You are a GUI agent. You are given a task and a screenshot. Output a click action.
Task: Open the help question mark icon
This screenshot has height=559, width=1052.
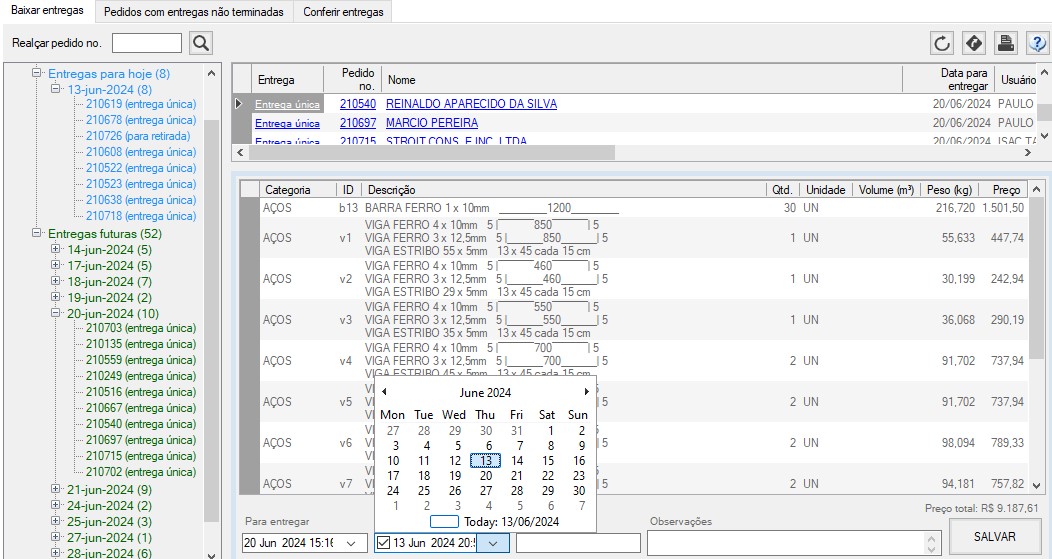(x=1037, y=43)
